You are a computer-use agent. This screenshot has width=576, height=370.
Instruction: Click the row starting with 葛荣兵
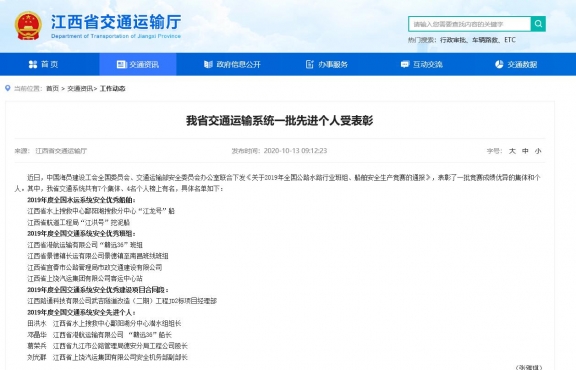coord(108,346)
